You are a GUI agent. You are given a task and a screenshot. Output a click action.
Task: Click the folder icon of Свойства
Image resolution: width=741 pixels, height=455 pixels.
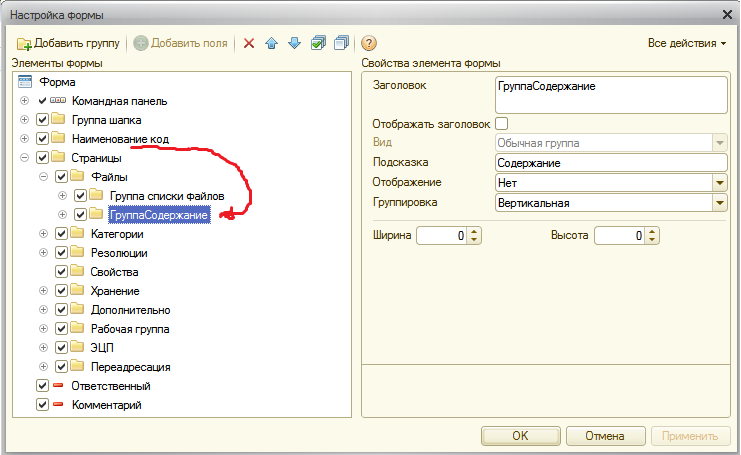(x=77, y=271)
